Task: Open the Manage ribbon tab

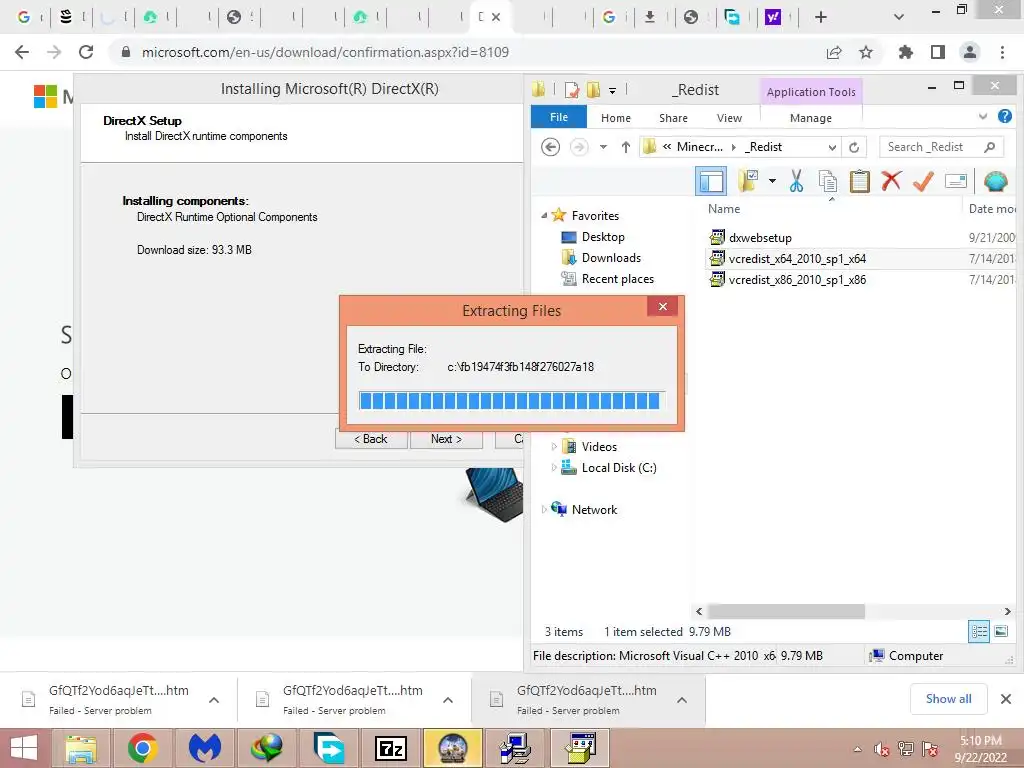Action: (810, 118)
